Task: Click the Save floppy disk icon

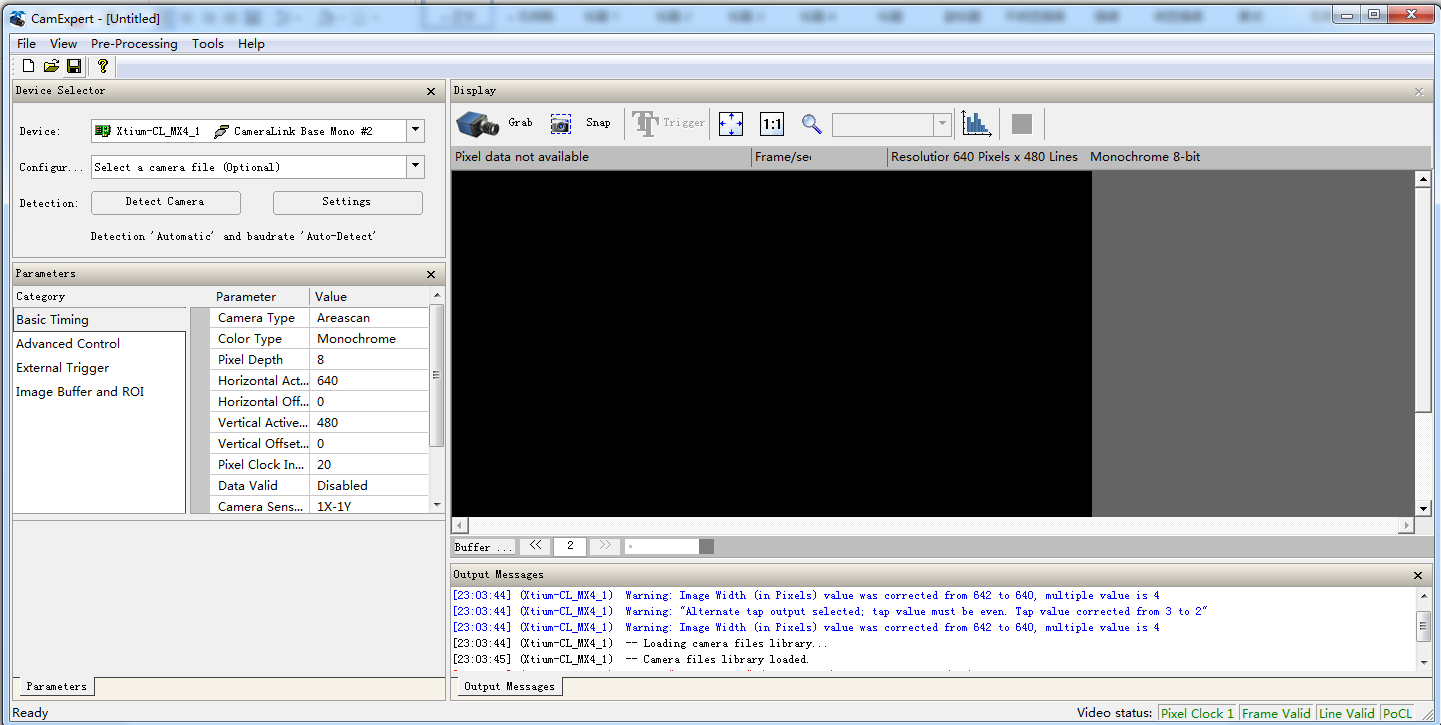Action: [74, 66]
